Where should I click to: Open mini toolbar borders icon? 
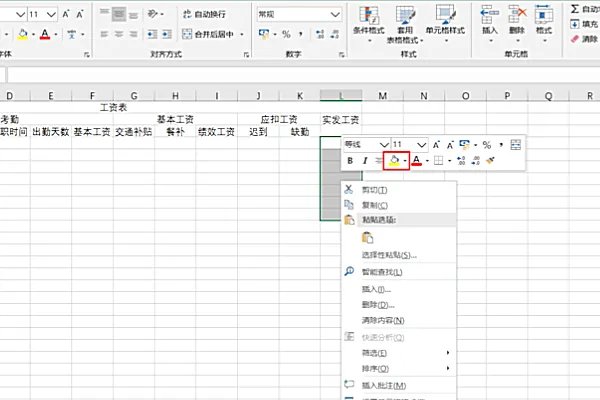tap(439, 161)
